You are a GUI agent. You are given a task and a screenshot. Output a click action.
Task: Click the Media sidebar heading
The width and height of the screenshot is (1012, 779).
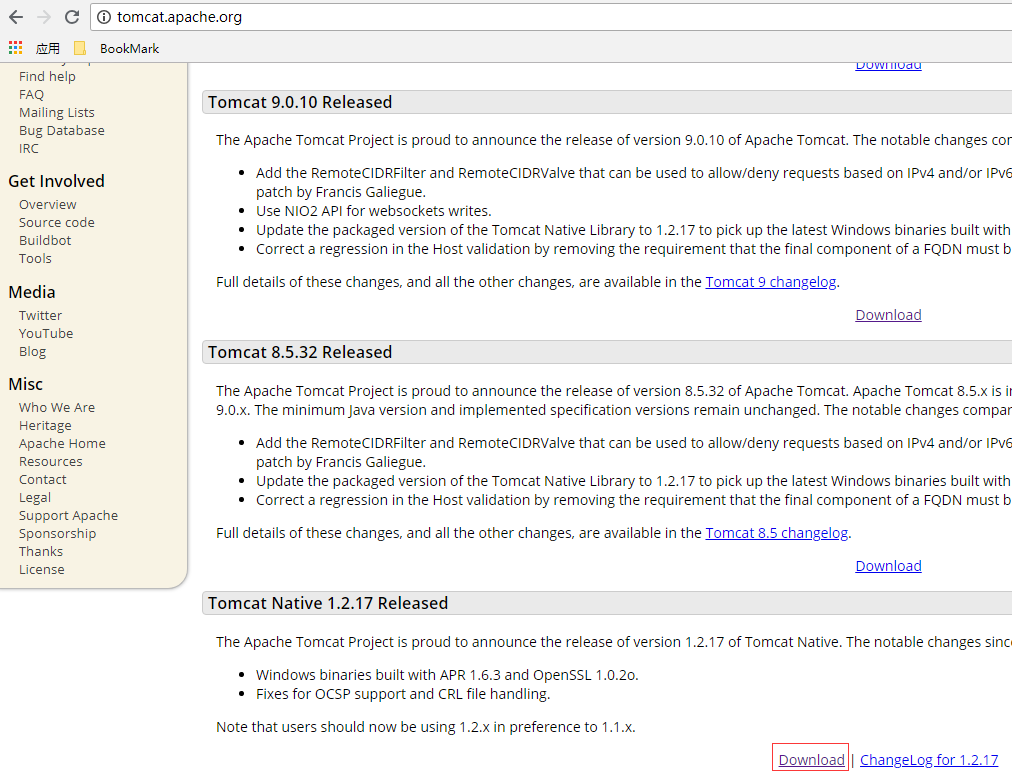point(32,292)
